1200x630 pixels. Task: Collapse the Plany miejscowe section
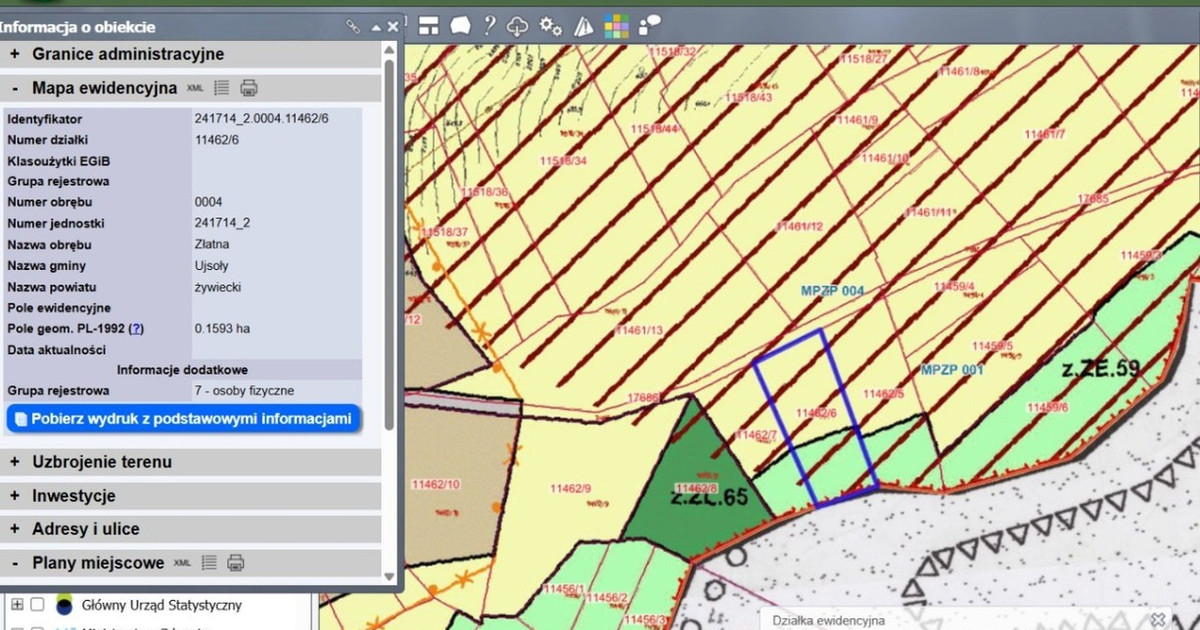click(x=15, y=563)
